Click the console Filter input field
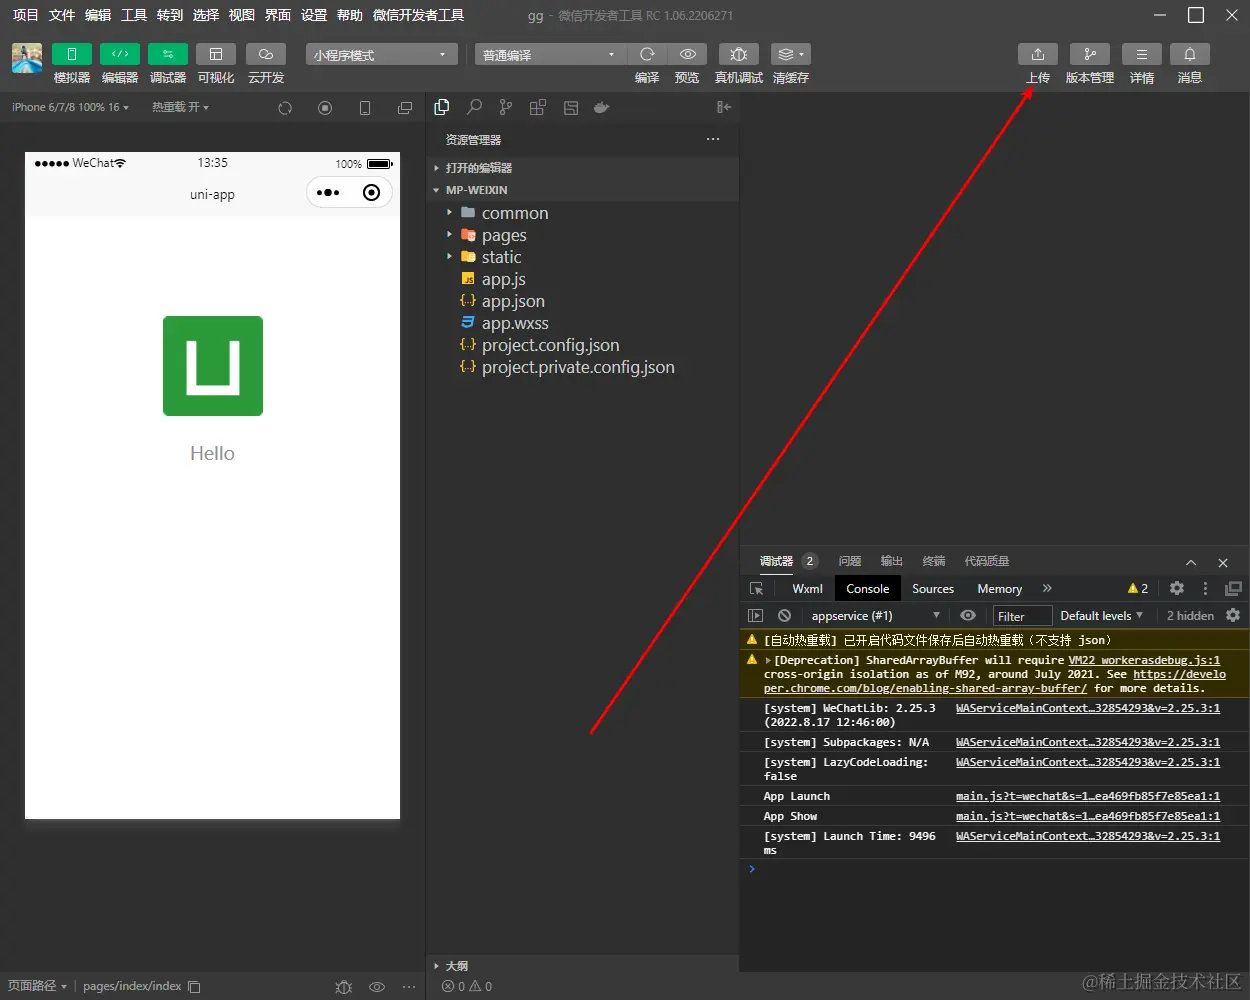The height and width of the screenshot is (1000, 1250). [1022, 616]
